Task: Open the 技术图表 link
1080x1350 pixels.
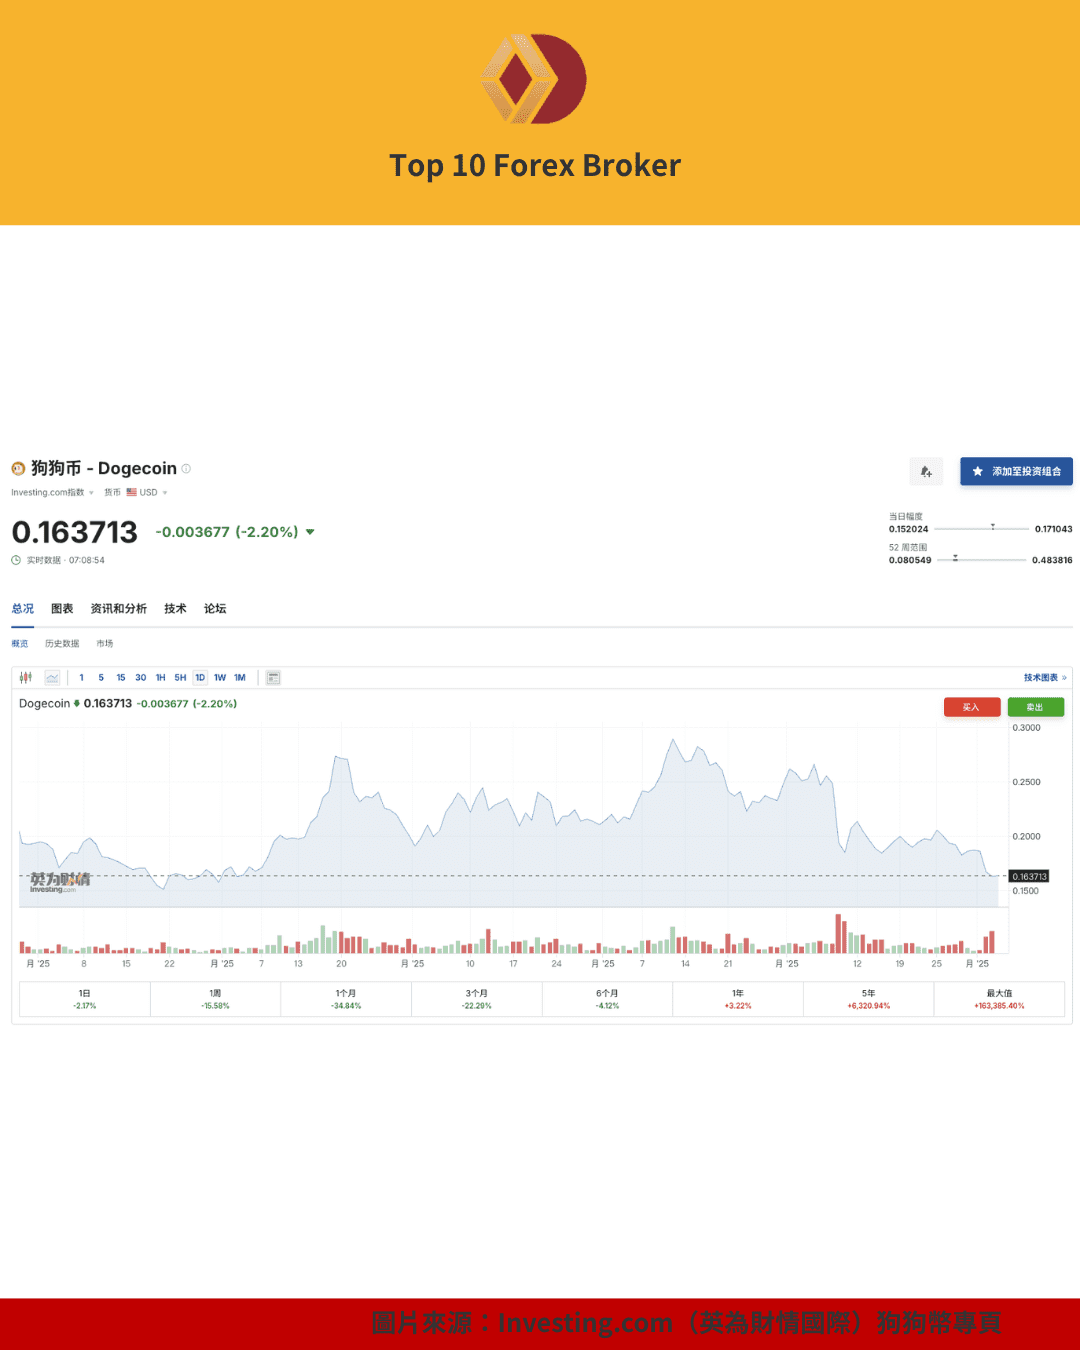Action: [1040, 677]
